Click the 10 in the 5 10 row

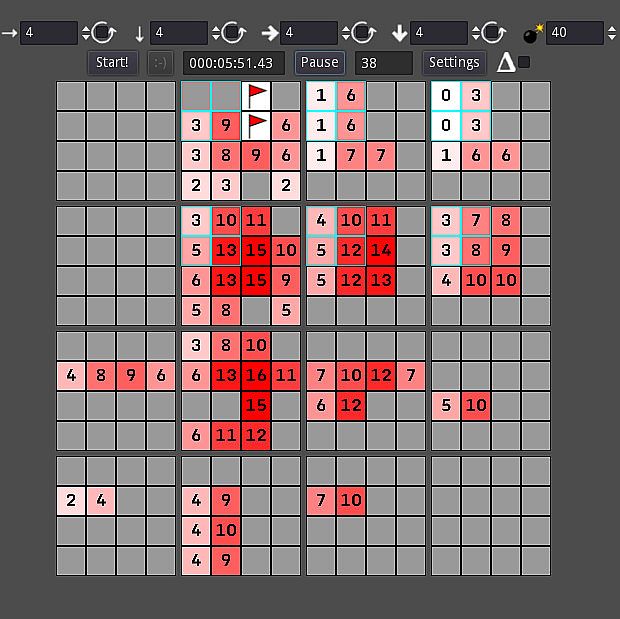(476, 406)
